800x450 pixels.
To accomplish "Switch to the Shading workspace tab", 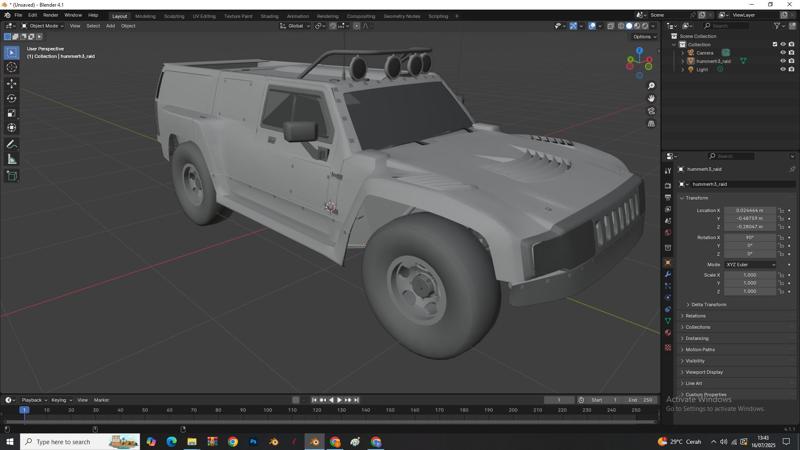I will (x=269, y=16).
